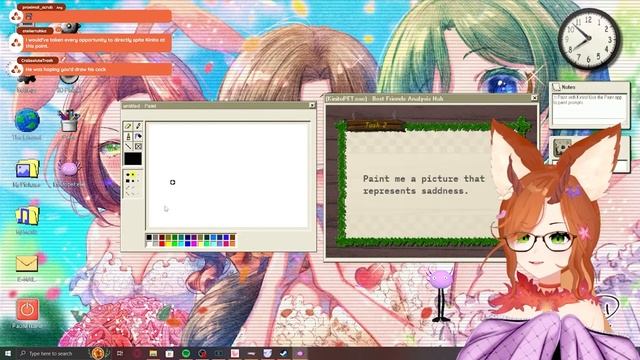Open the My Music folder icon
This screenshot has height=360, width=640.
click(x=27, y=216)
